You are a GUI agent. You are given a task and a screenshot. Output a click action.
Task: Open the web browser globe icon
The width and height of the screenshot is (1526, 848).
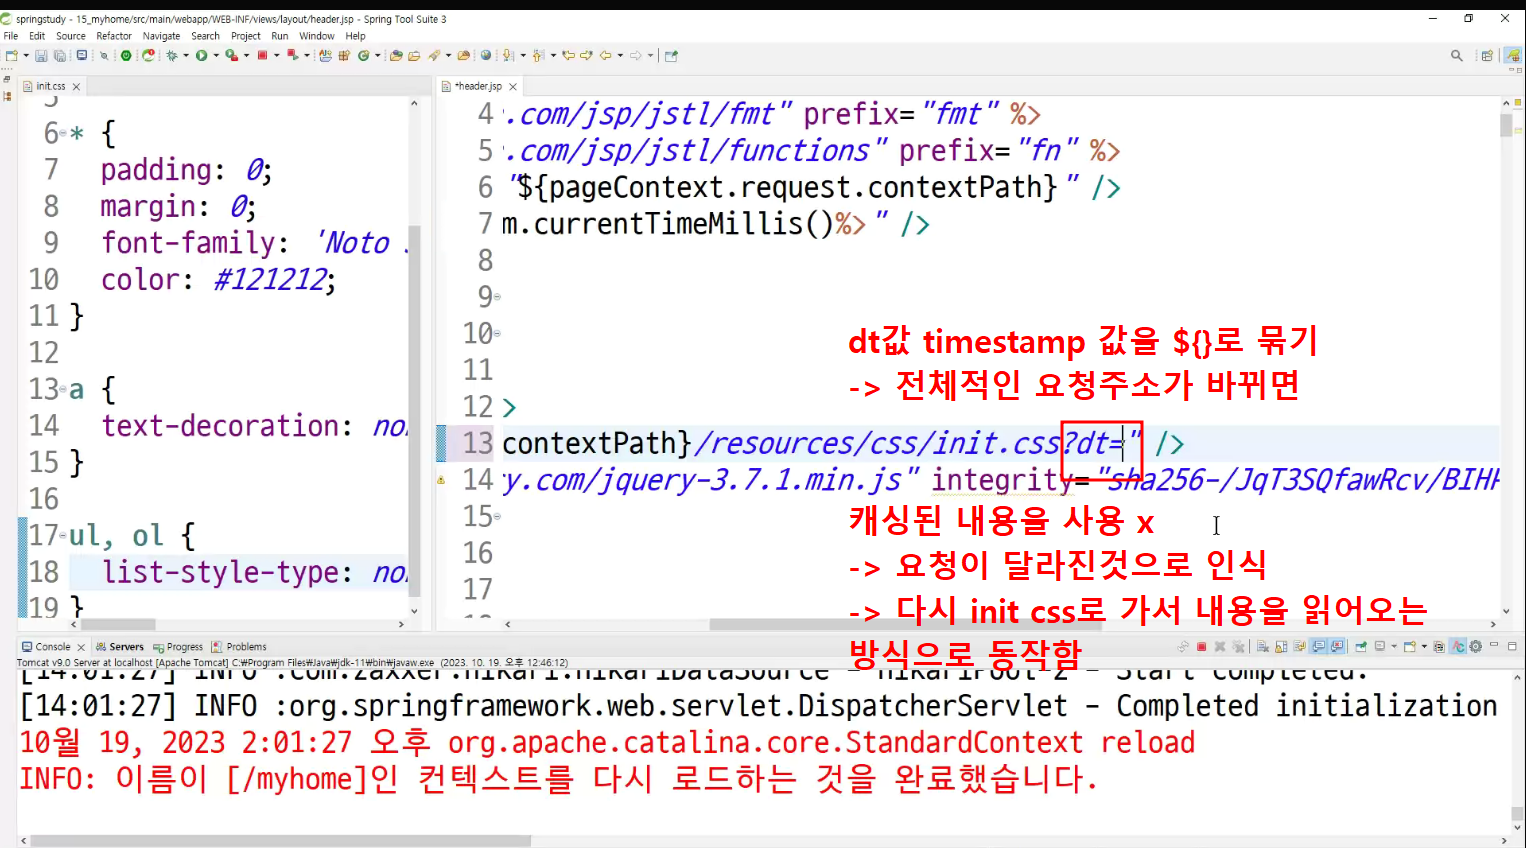pyautogui.click(x=486, y=55)
